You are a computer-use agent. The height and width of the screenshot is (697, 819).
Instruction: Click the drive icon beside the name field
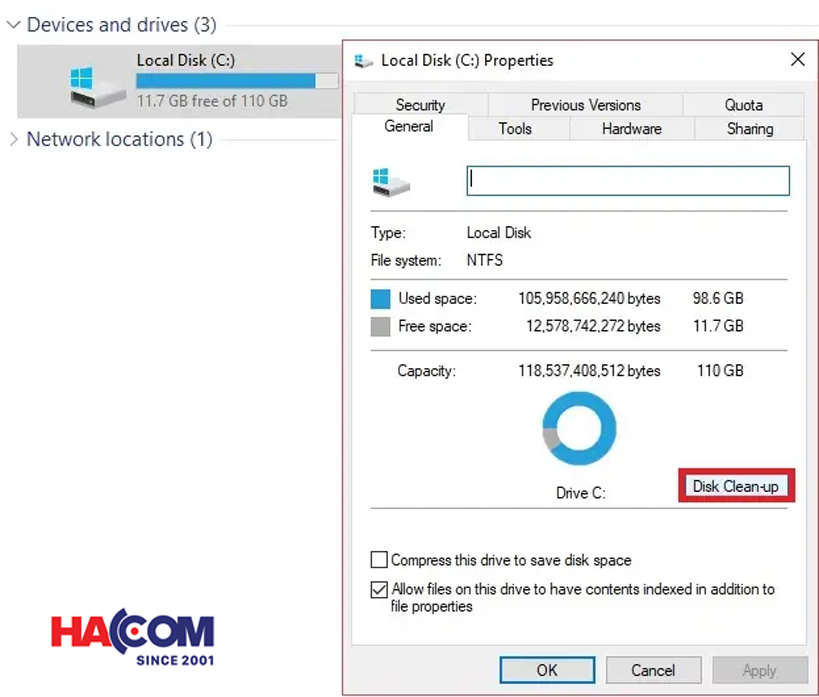pyautogui.click(x=391, y=181)
